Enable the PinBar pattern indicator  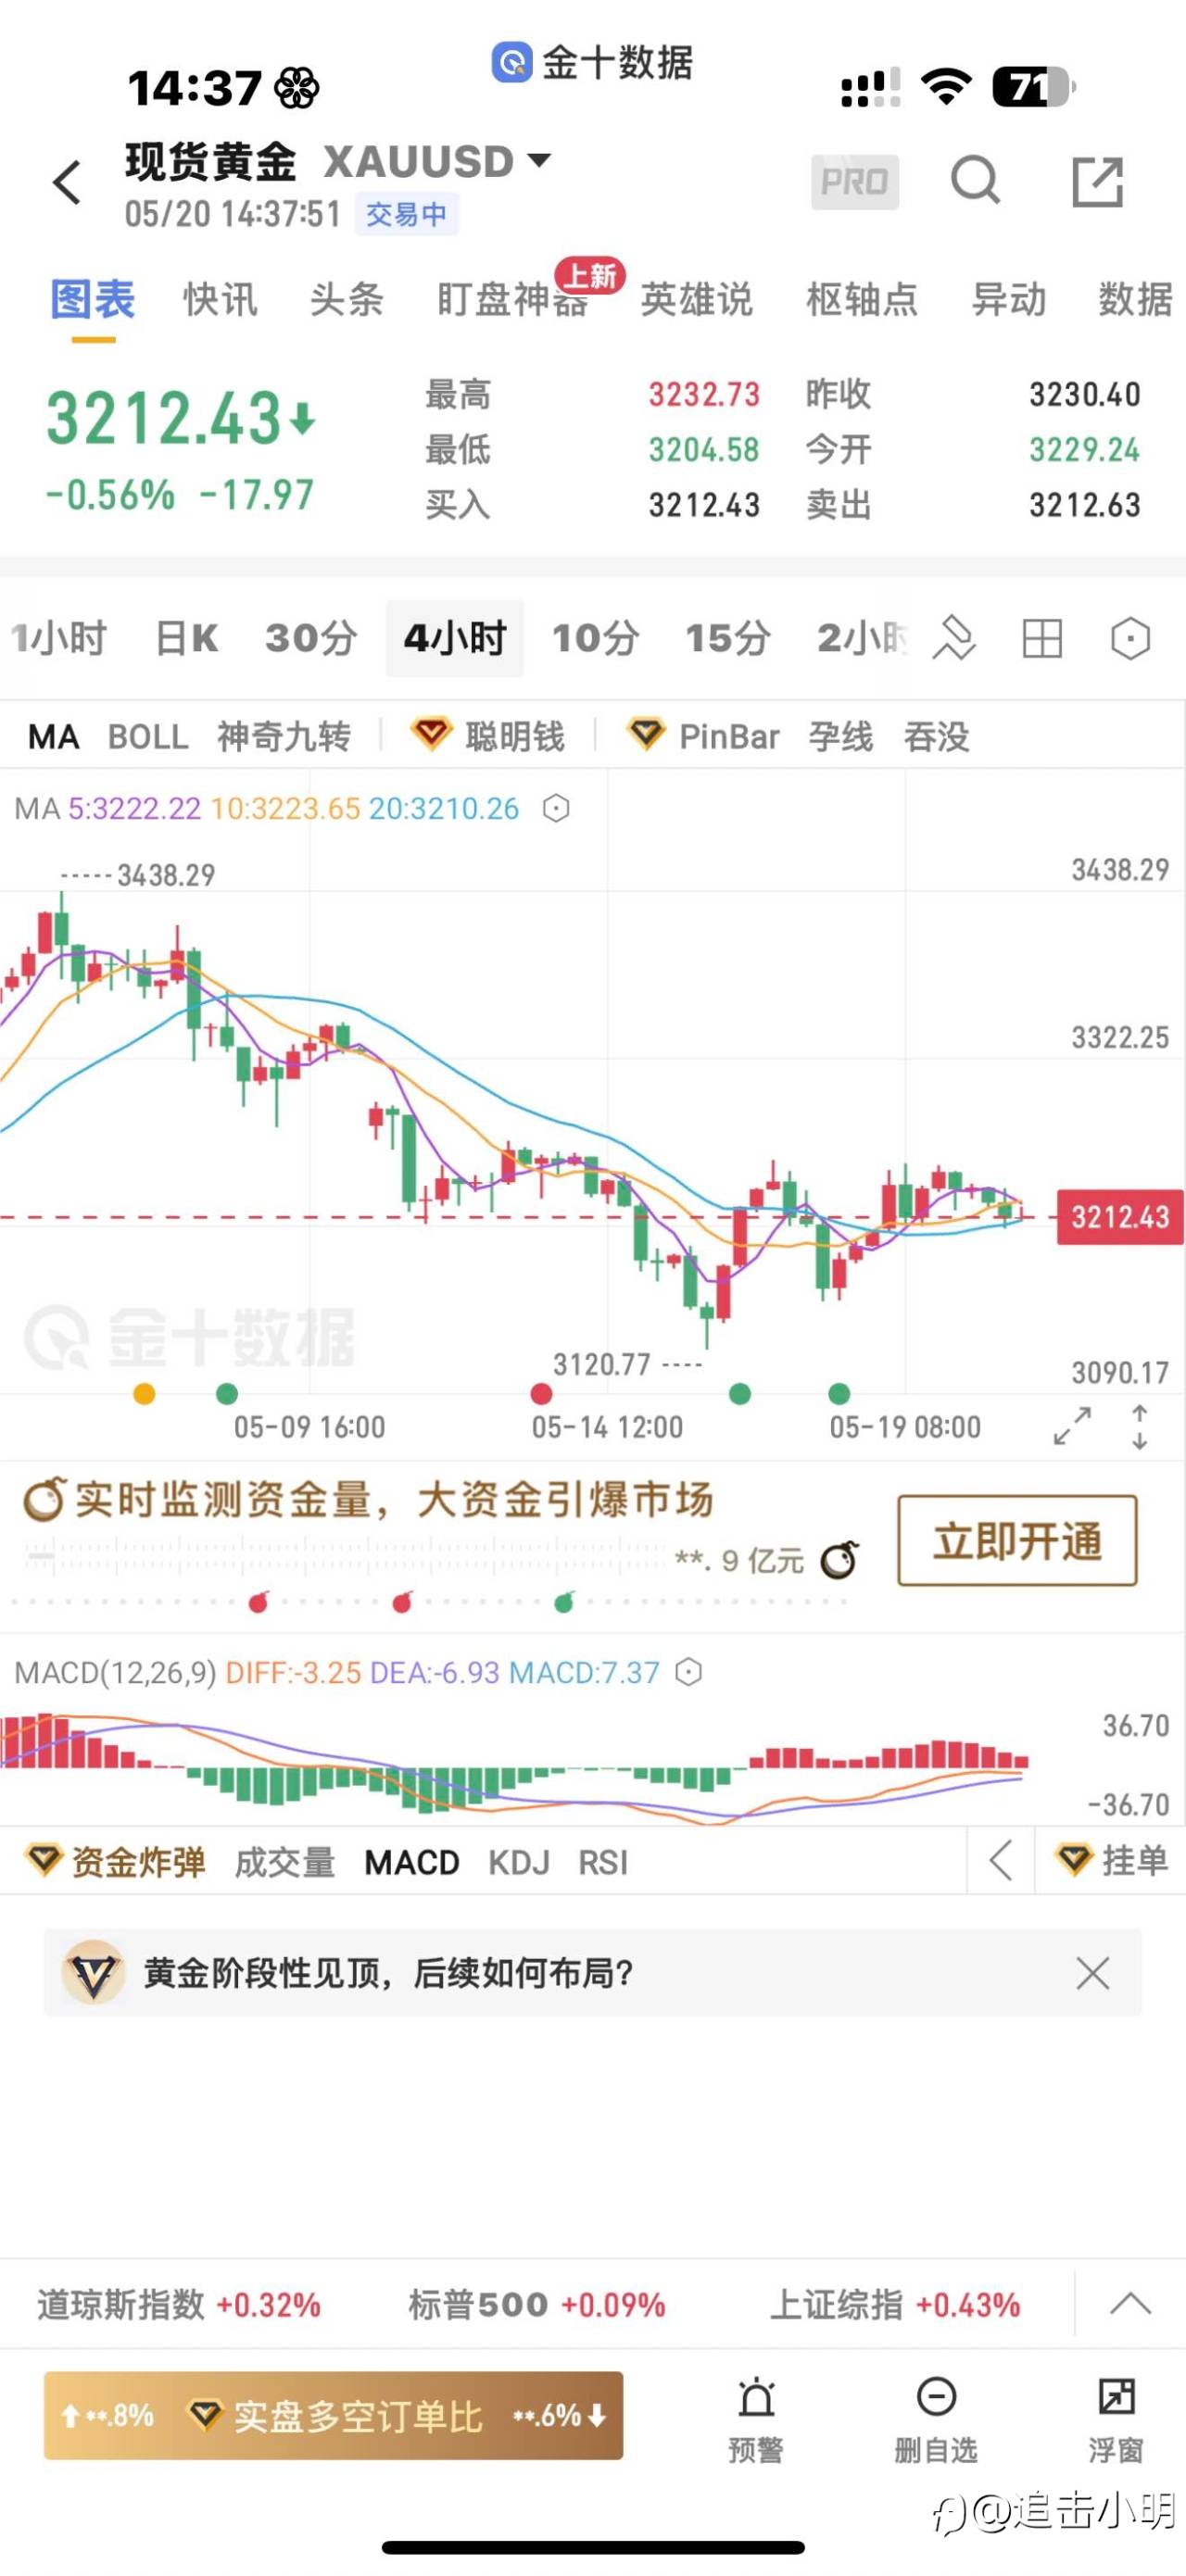728,737
